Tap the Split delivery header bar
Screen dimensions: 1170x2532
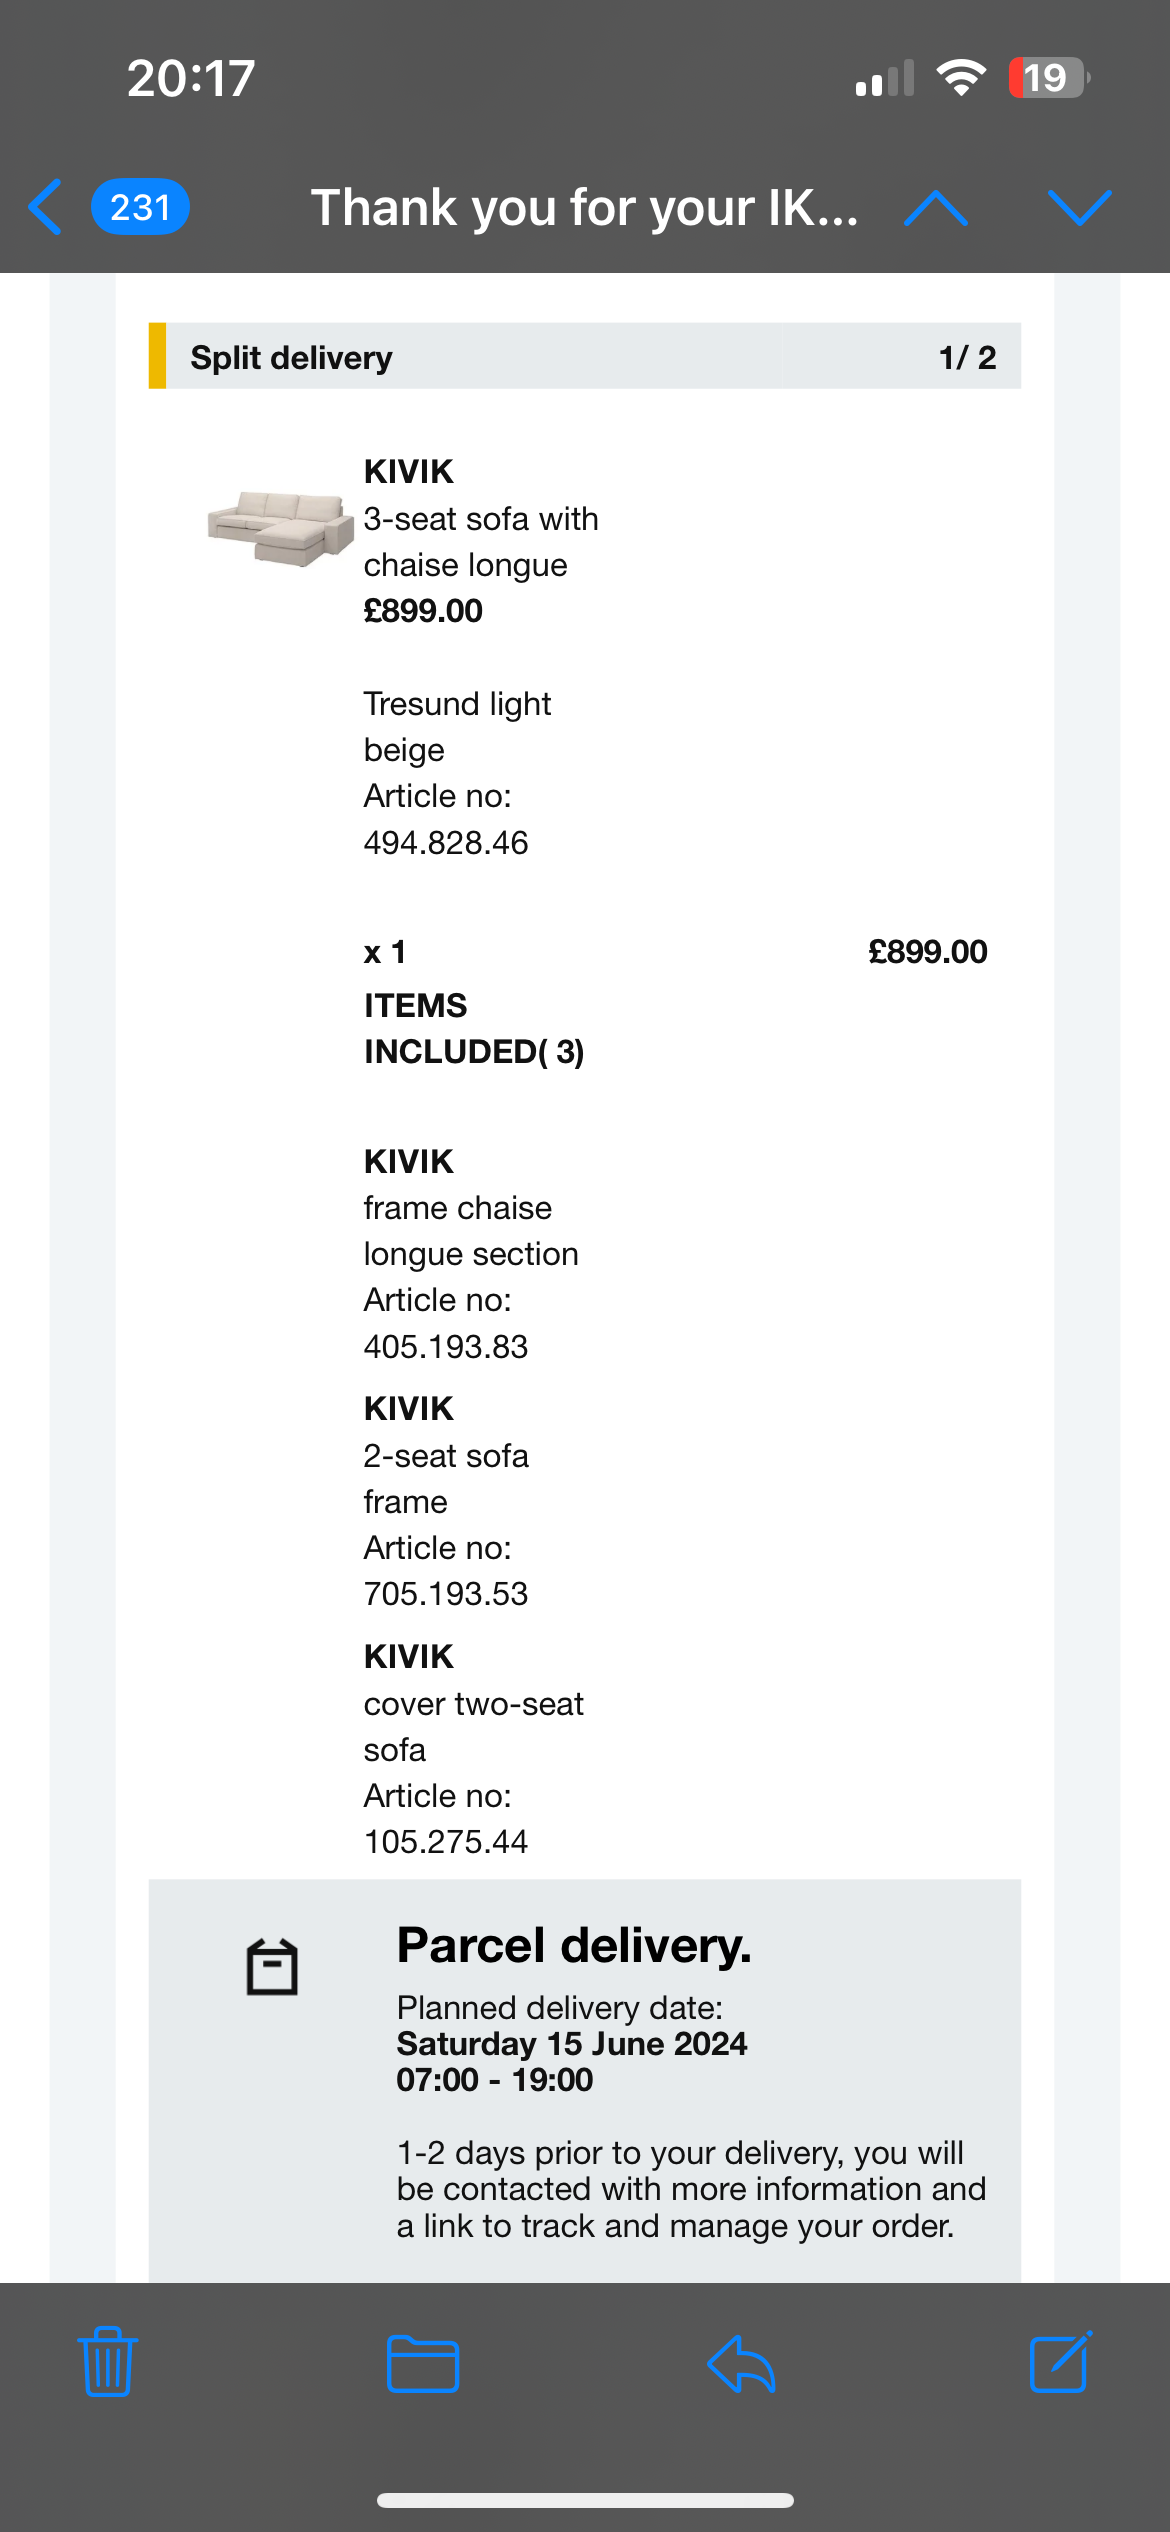pos(585,356)
